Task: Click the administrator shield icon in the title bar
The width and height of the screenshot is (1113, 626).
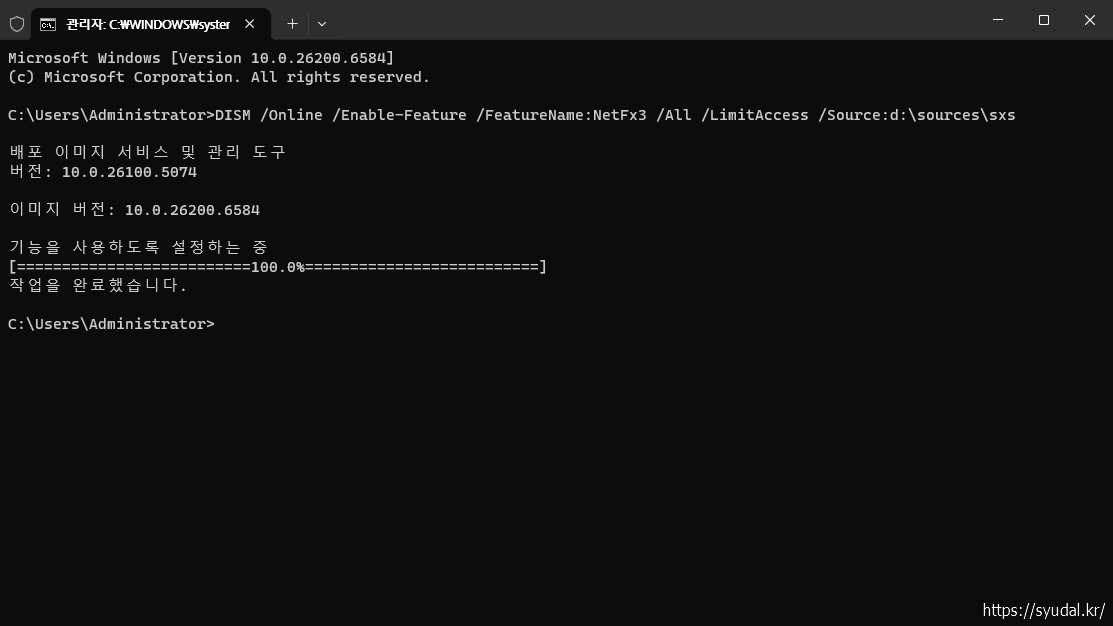Action: (x=17, y=23)
